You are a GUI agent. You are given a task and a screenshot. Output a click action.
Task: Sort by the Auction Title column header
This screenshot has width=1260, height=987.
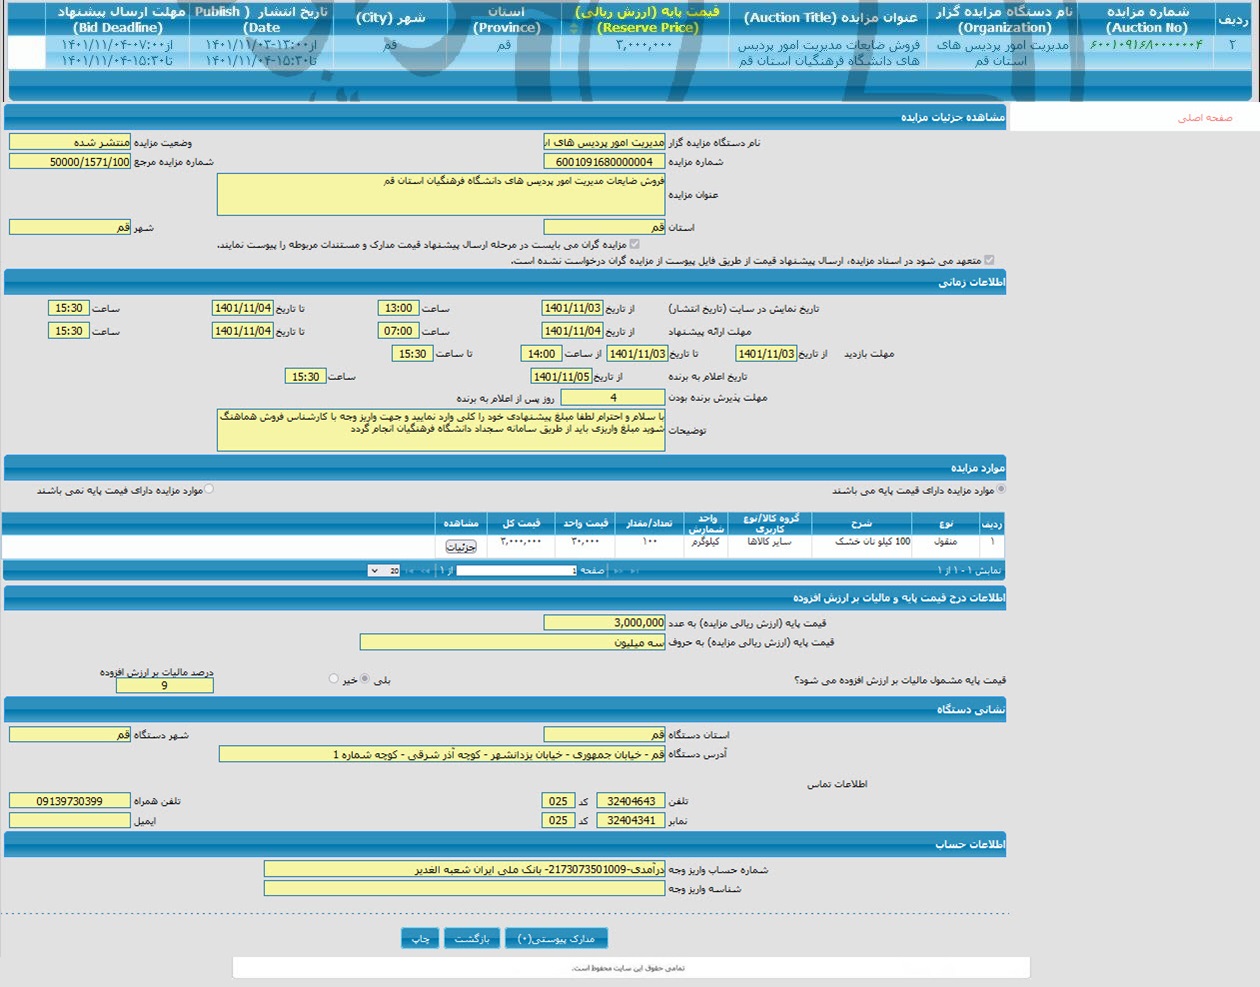pyautogui.click(x=830, y=18)
